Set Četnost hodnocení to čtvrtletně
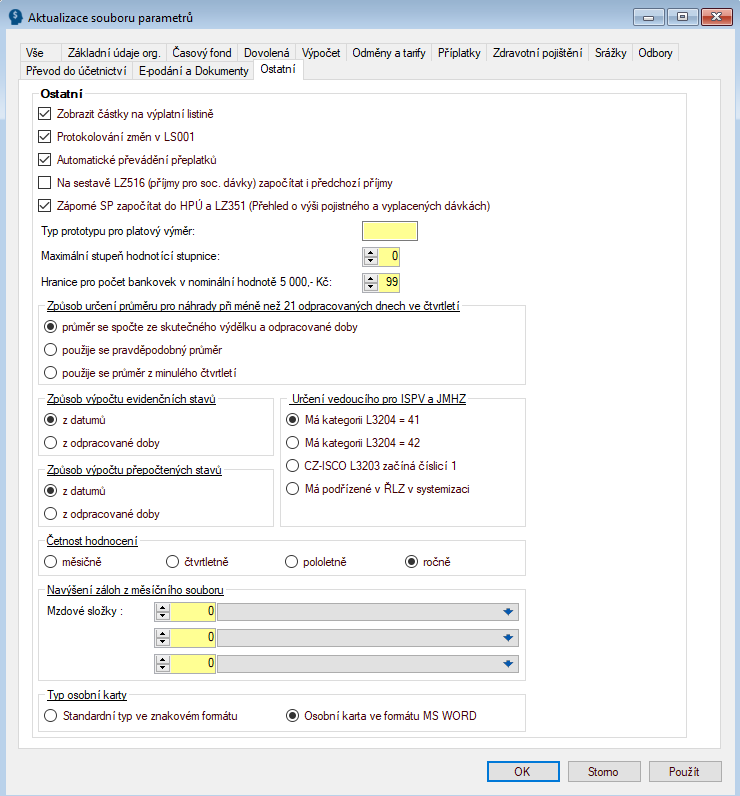Viewport: 740px width, 796px height. (x=173, y=562)
